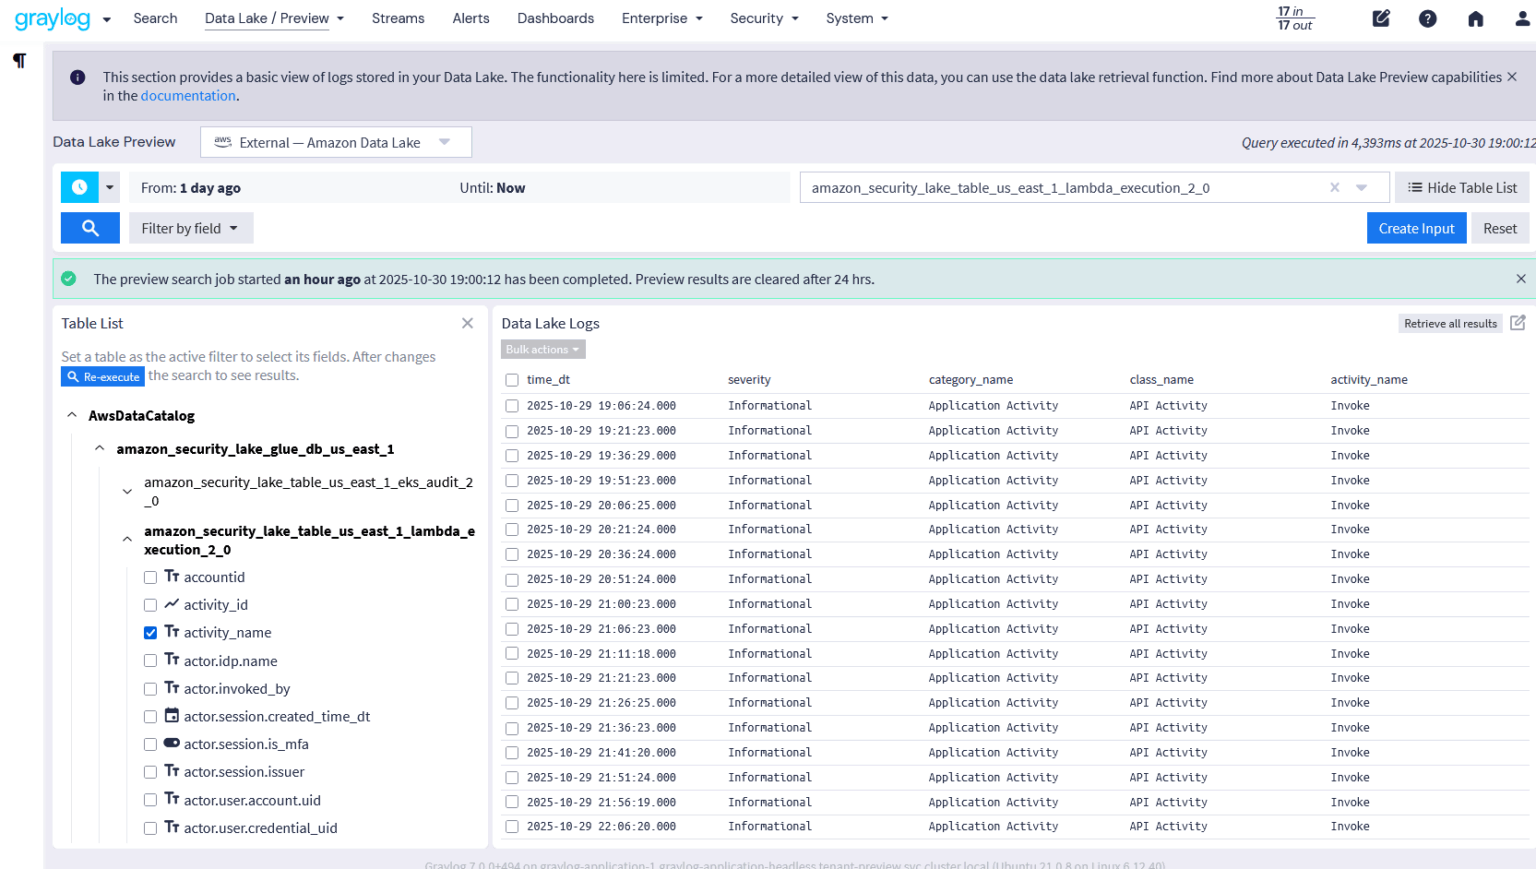Click the export icon beside Retrieve all results

click(x=1518, y=322)
